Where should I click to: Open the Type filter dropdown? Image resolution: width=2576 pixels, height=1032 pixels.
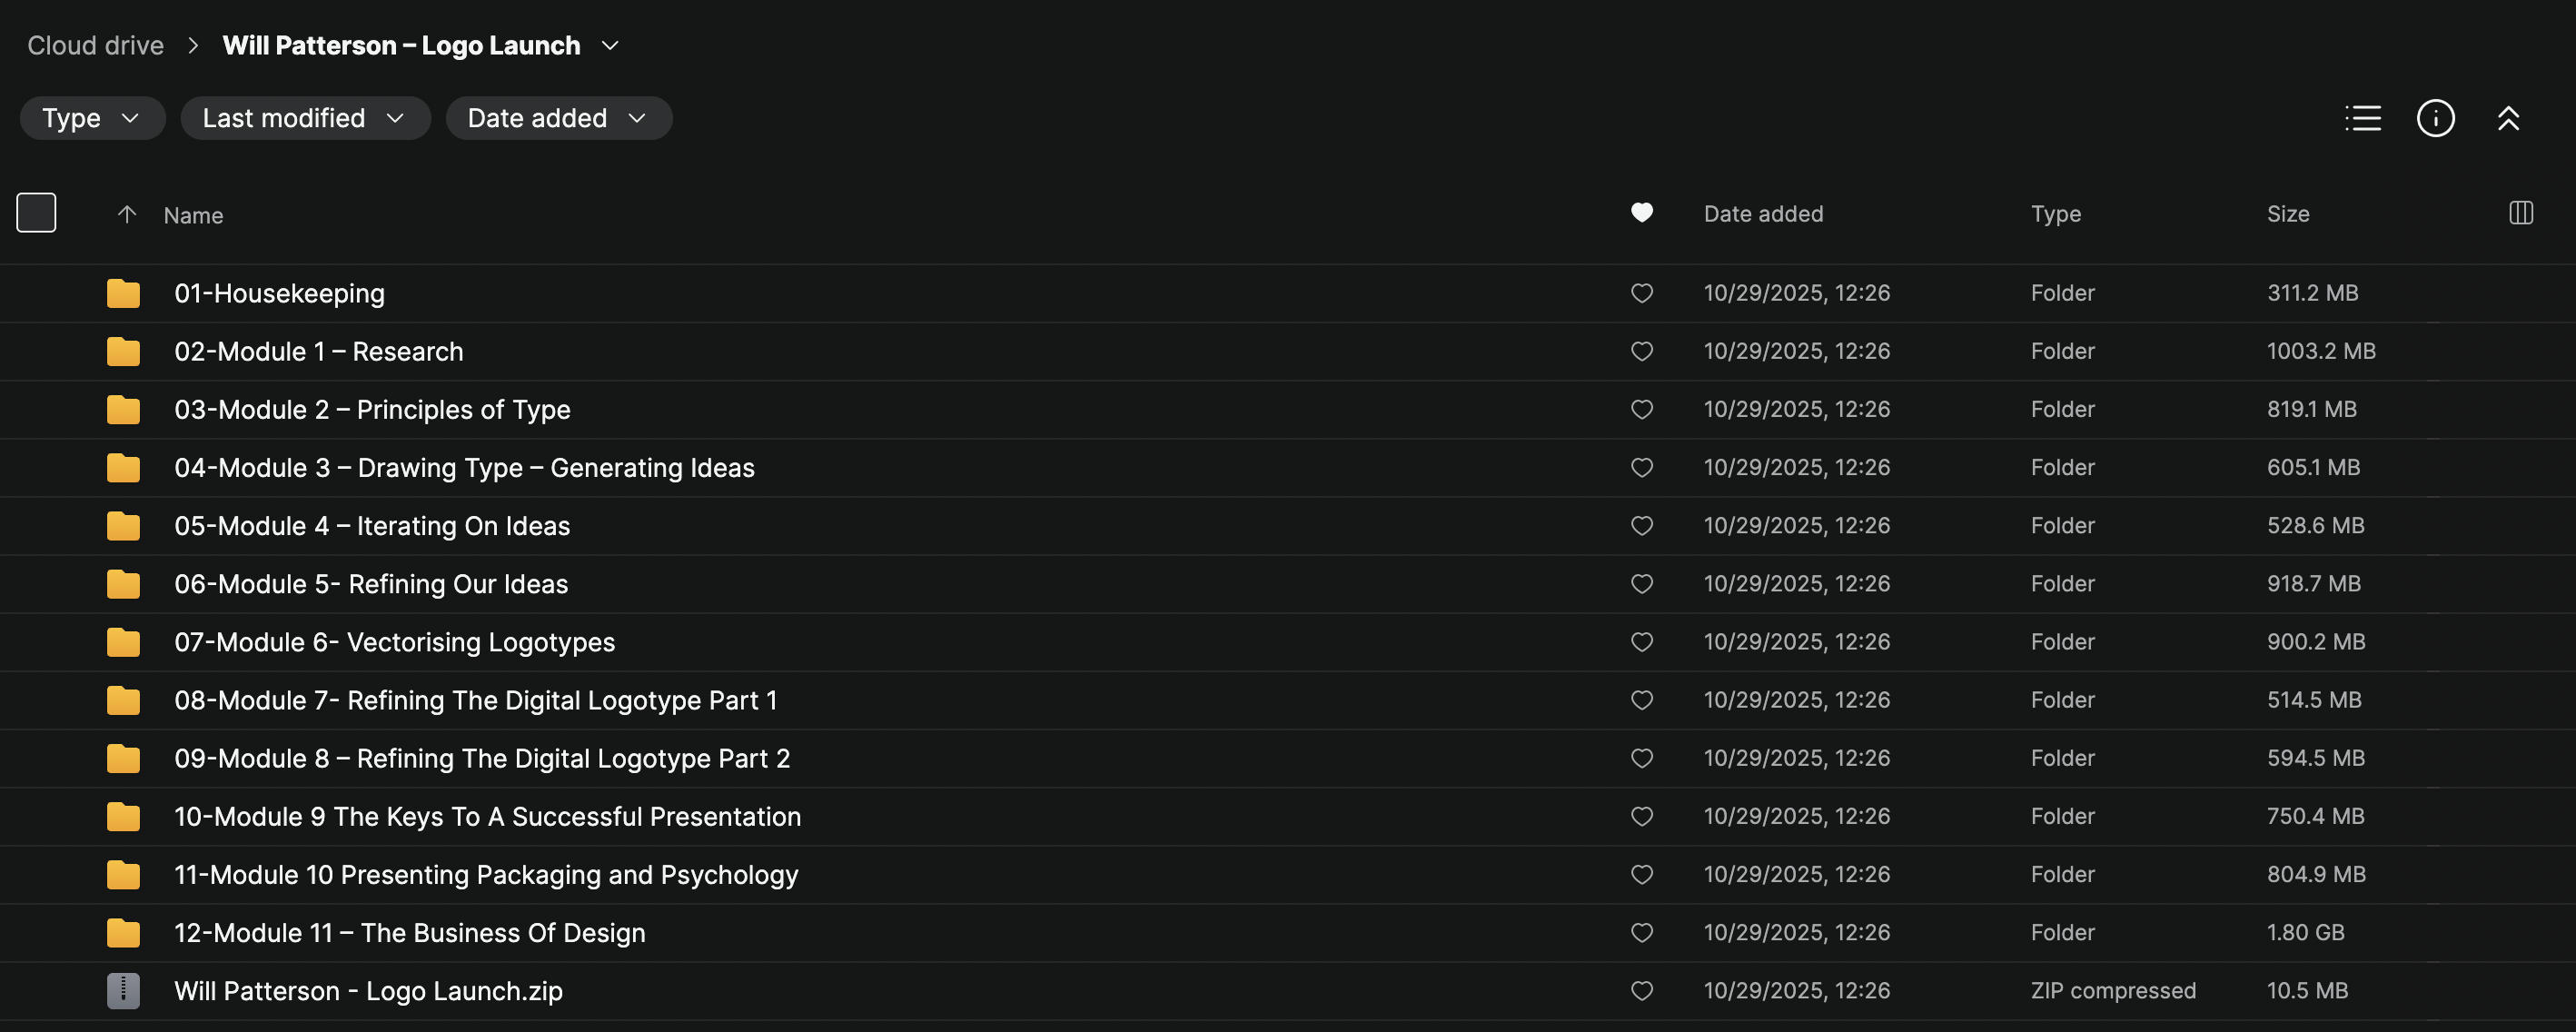(92, 118)
